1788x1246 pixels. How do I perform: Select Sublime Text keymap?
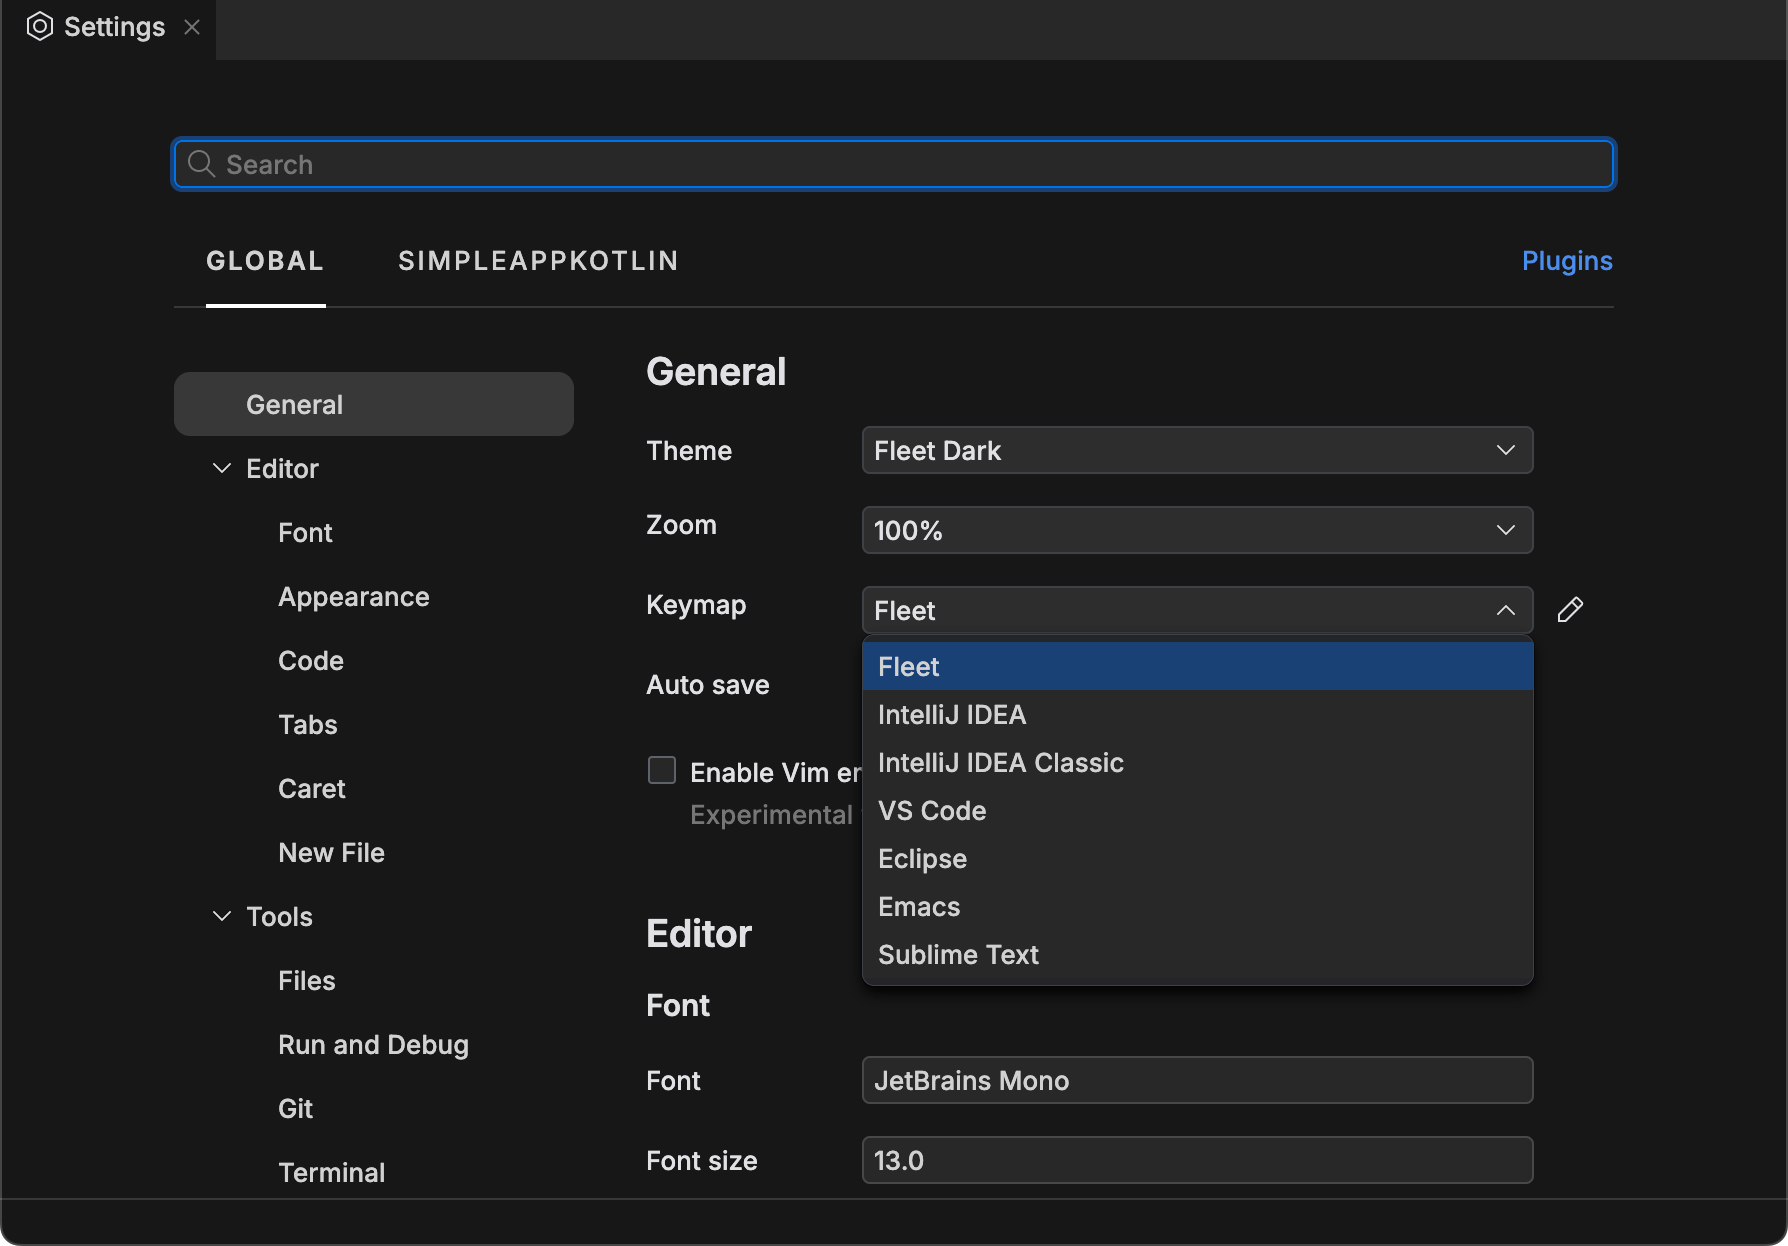pos(957,954)
